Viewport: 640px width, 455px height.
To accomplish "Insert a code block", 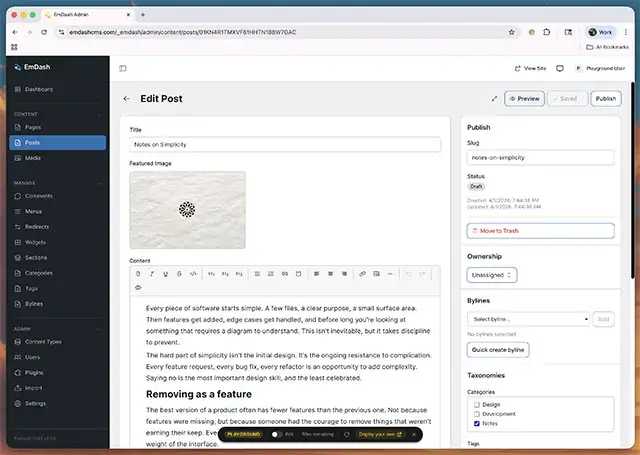I will tap(299, 274).
